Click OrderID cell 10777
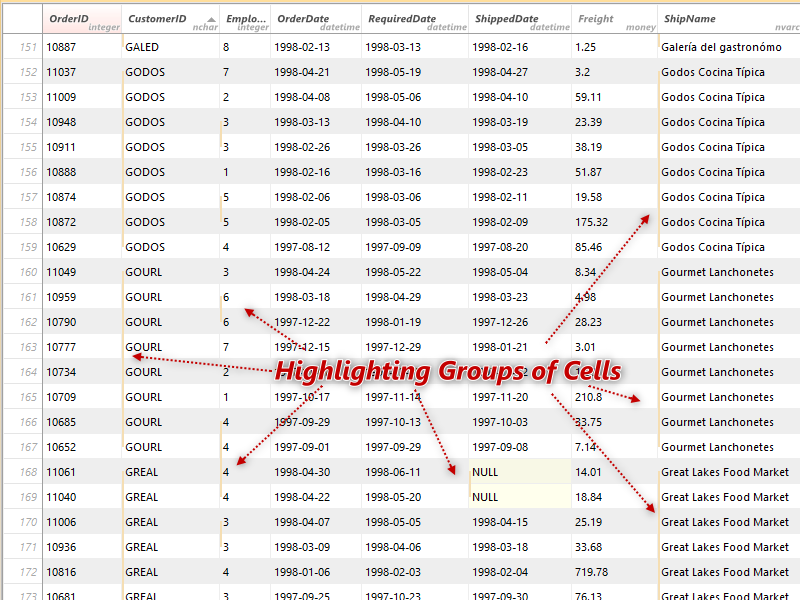800x600 pixels. pos(82,347)
